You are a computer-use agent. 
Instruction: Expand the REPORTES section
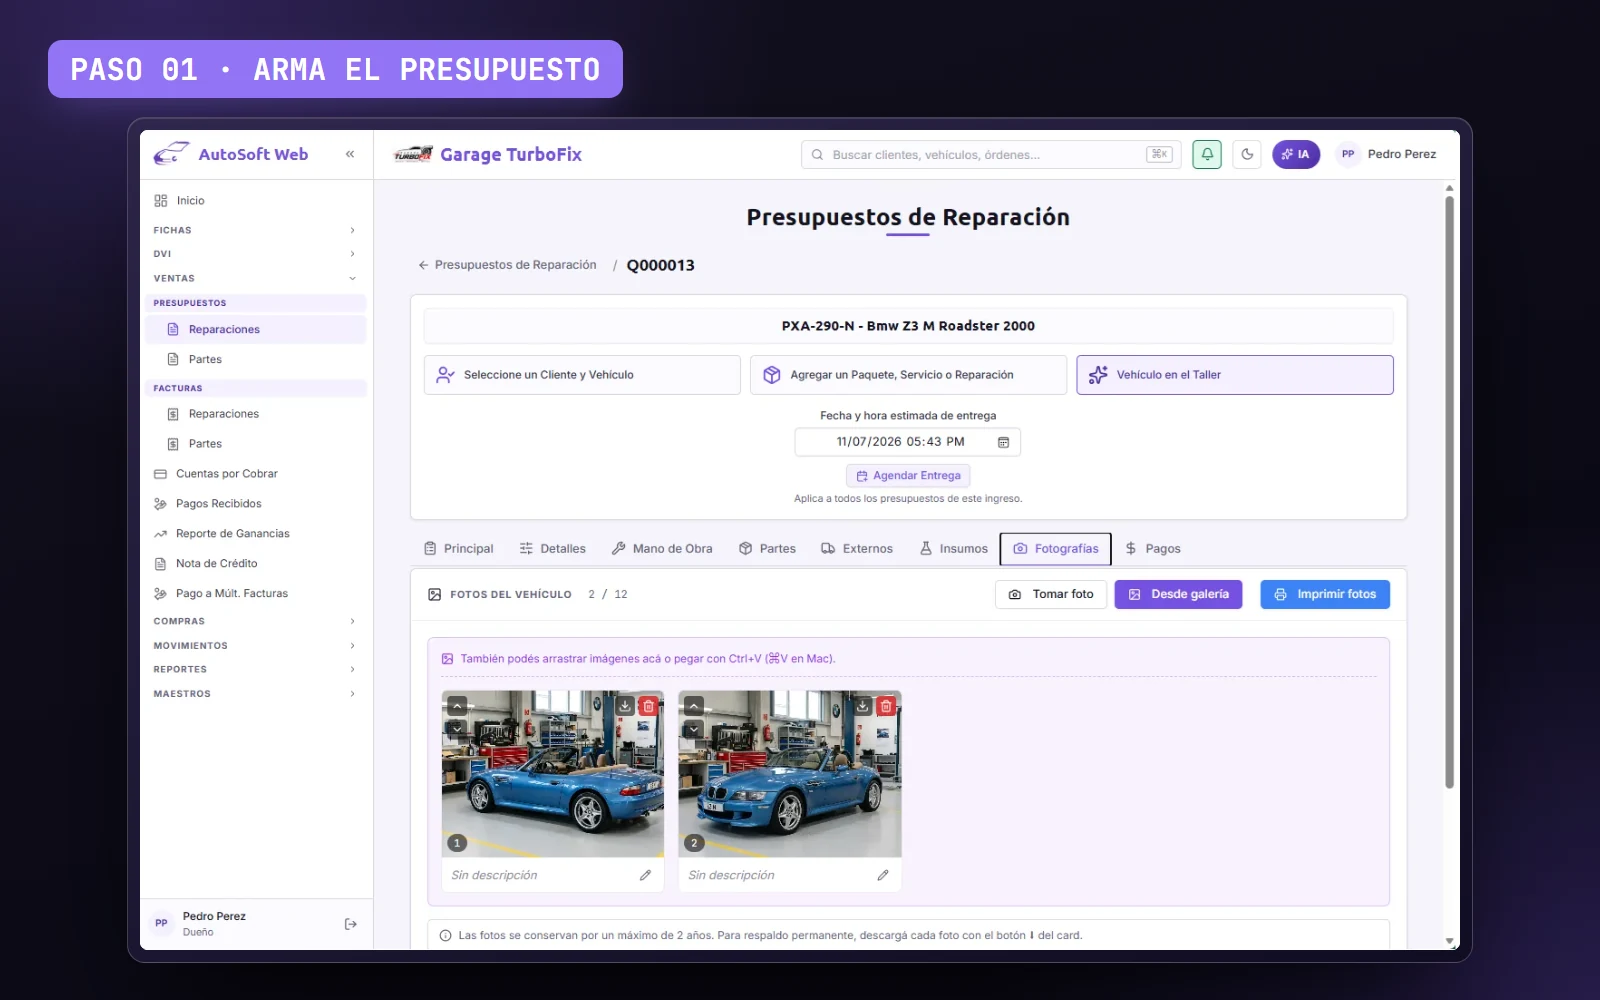(255, 669)
